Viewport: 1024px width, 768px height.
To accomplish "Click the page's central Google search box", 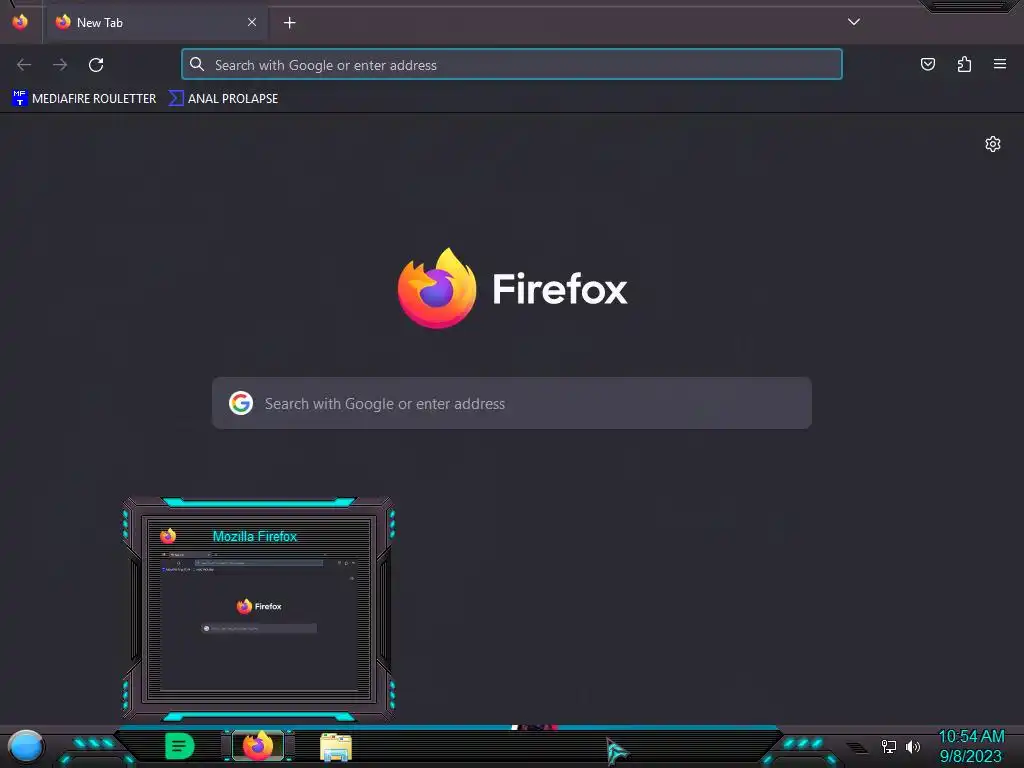I will coord(512,404).
